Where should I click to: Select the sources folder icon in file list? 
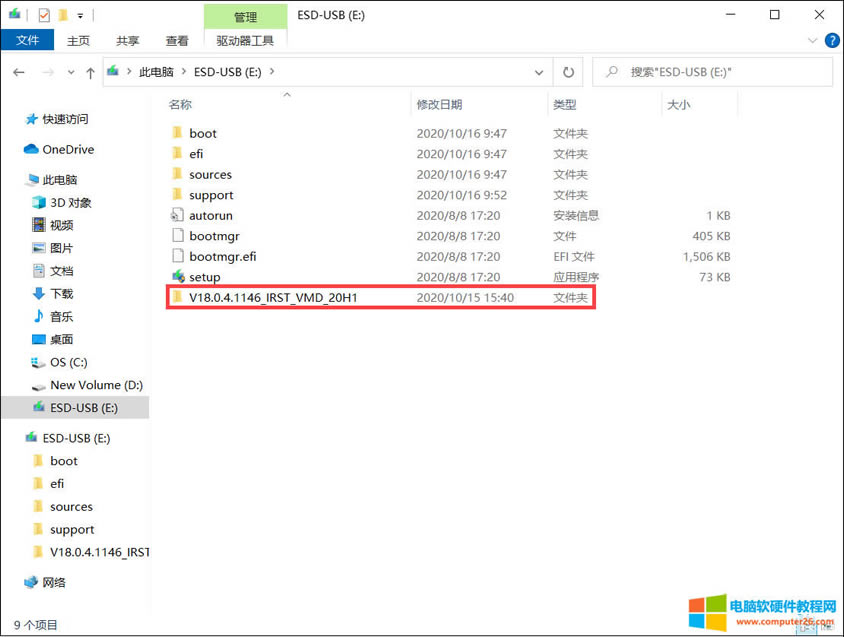(177, 173)
